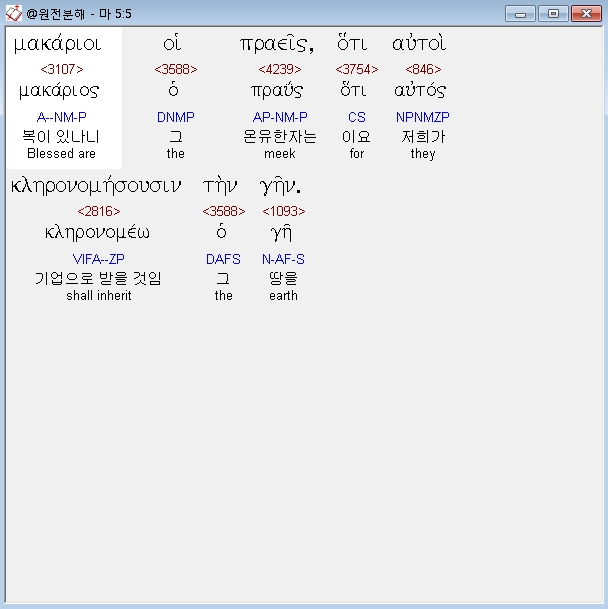The image size is (608, 609).
Task: Click Korean gloss 복이 있나니
Action: [x=61, y=137]
